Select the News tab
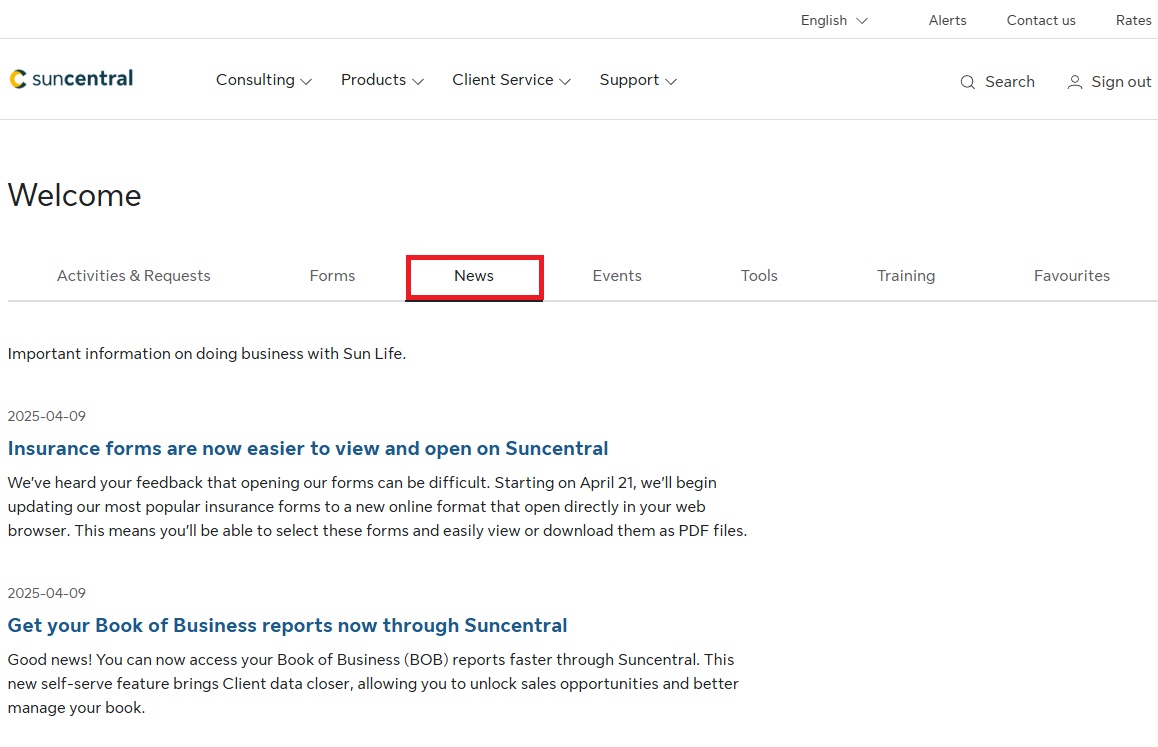 click(x=474, y=276)
